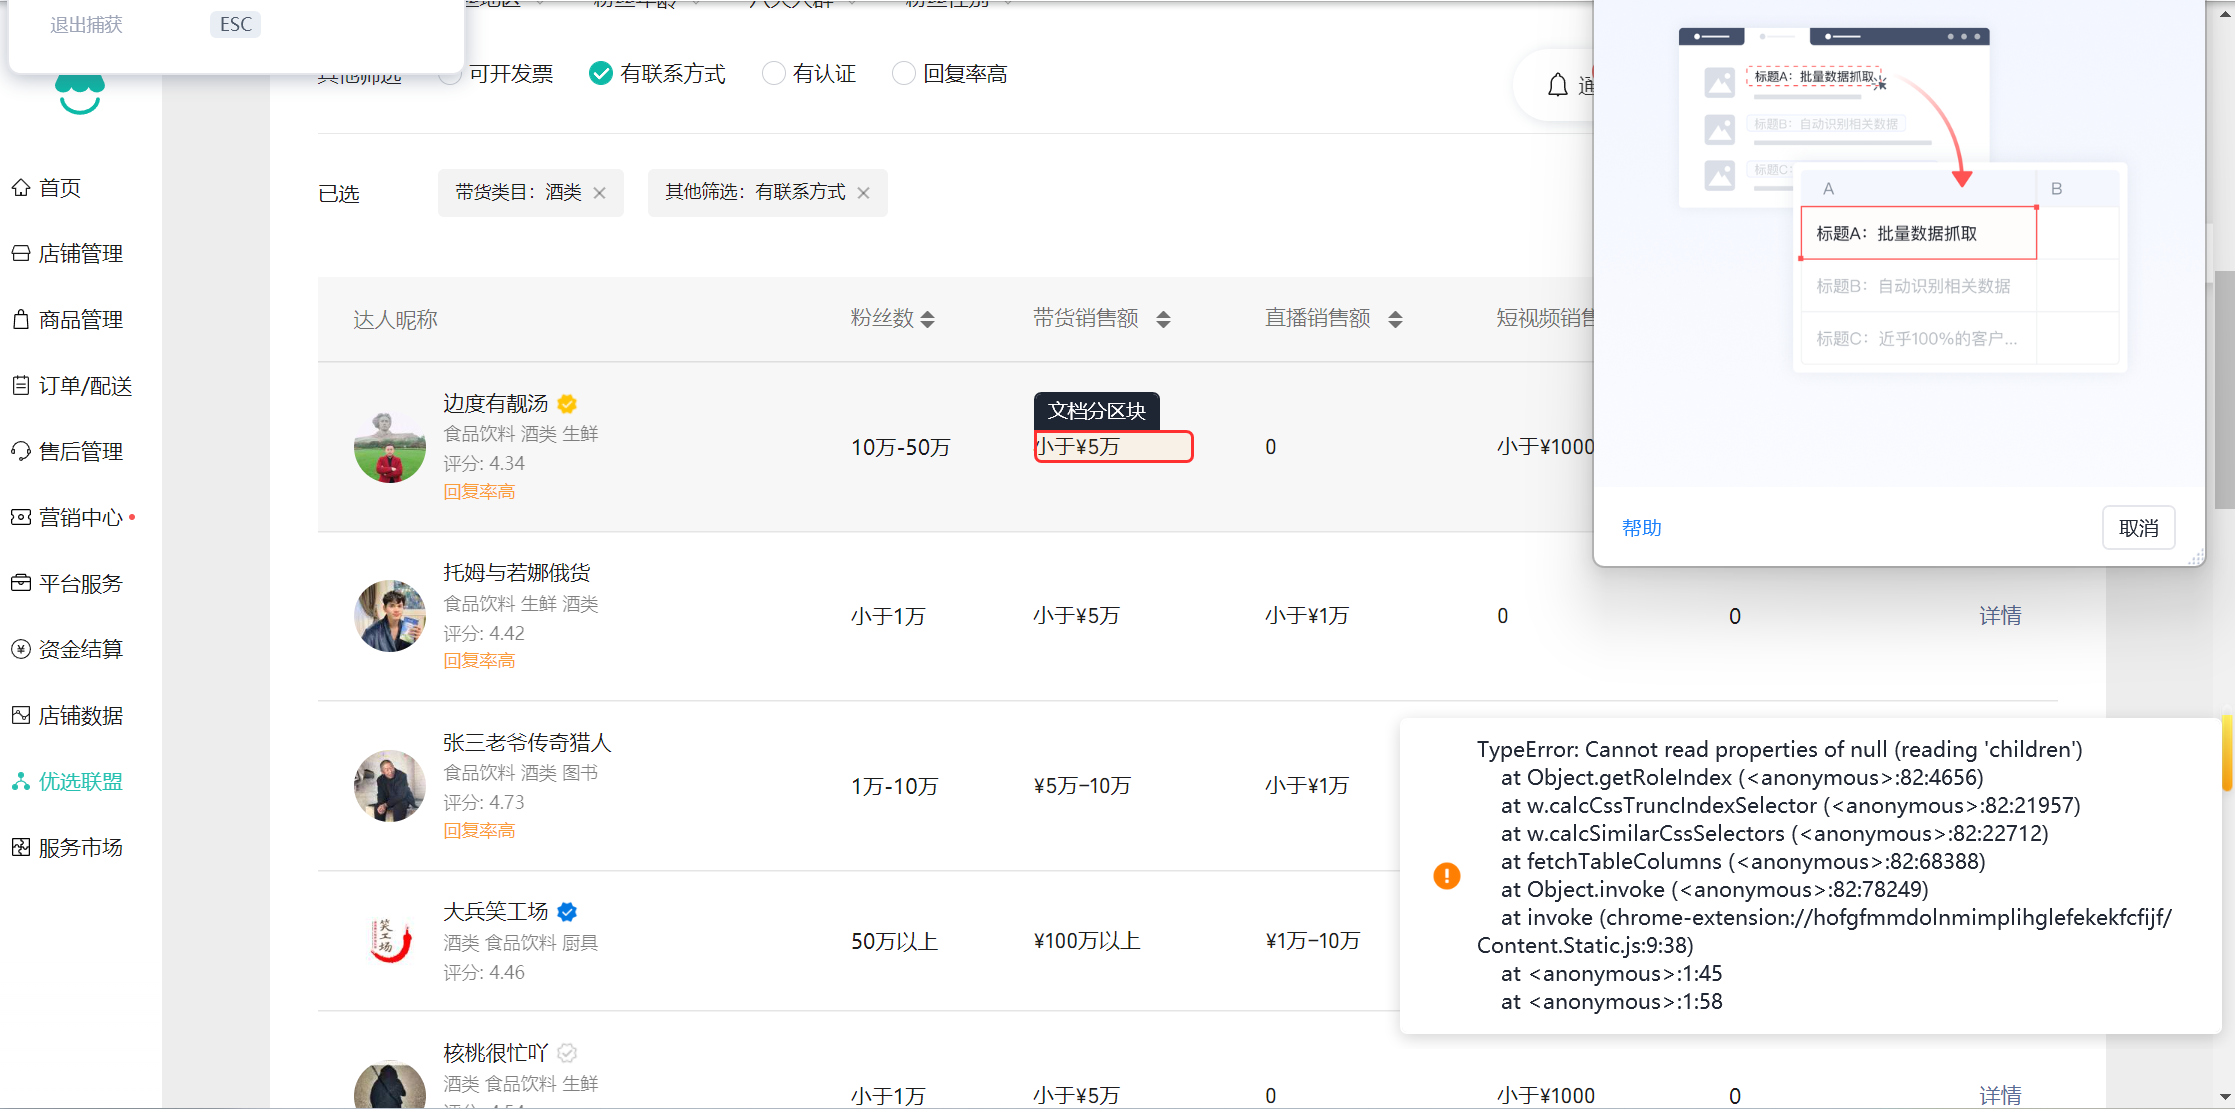Sort by 直播销售额 column arrows

pos(1395,319)
